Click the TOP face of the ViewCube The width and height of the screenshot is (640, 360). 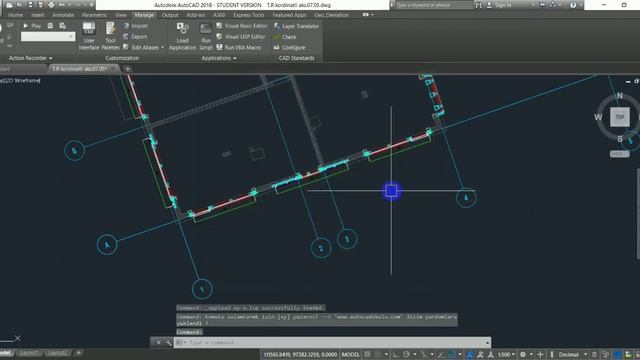620,117
